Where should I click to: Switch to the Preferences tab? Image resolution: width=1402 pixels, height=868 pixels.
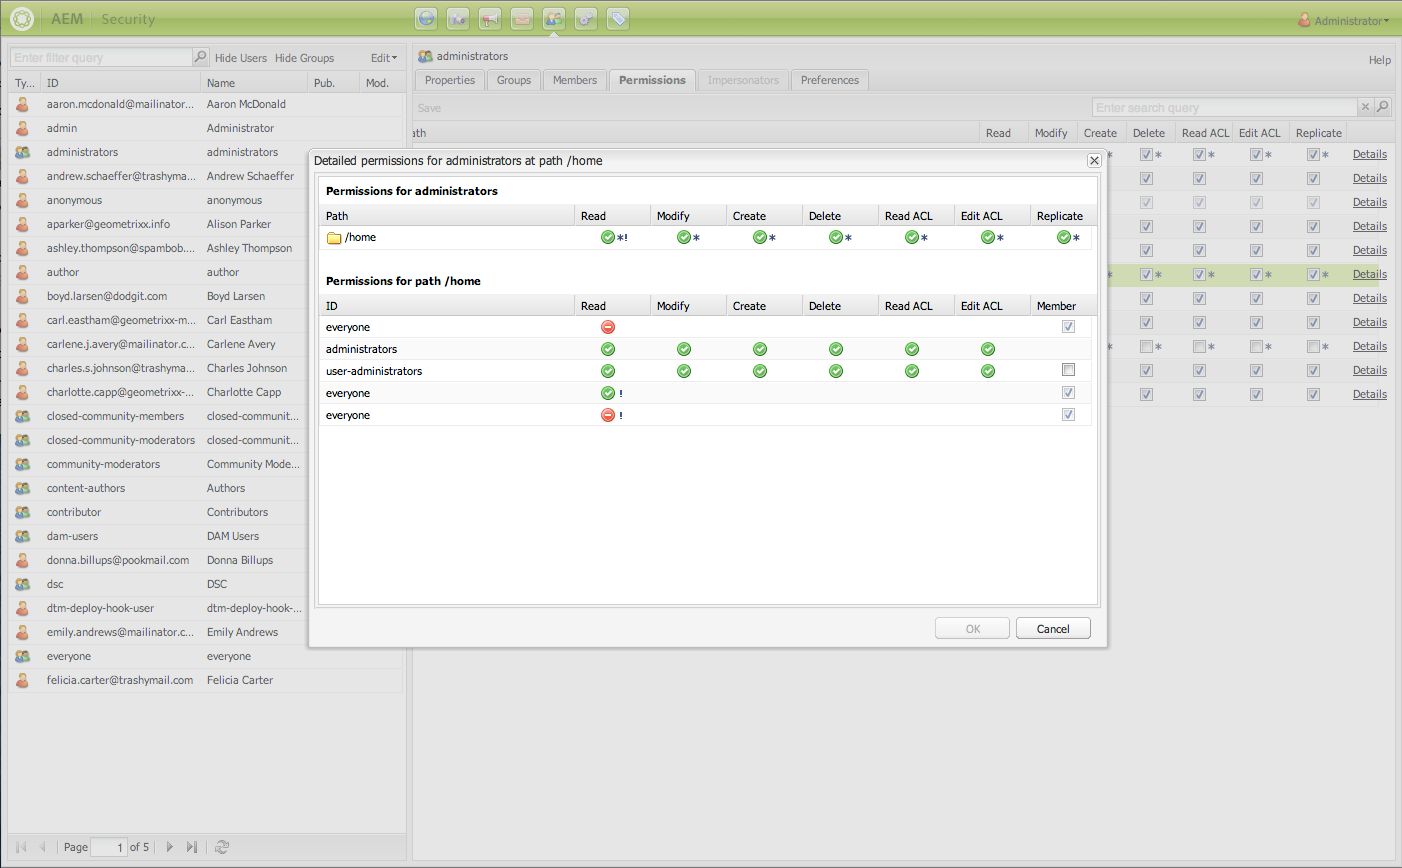click(x=830, y=80)
